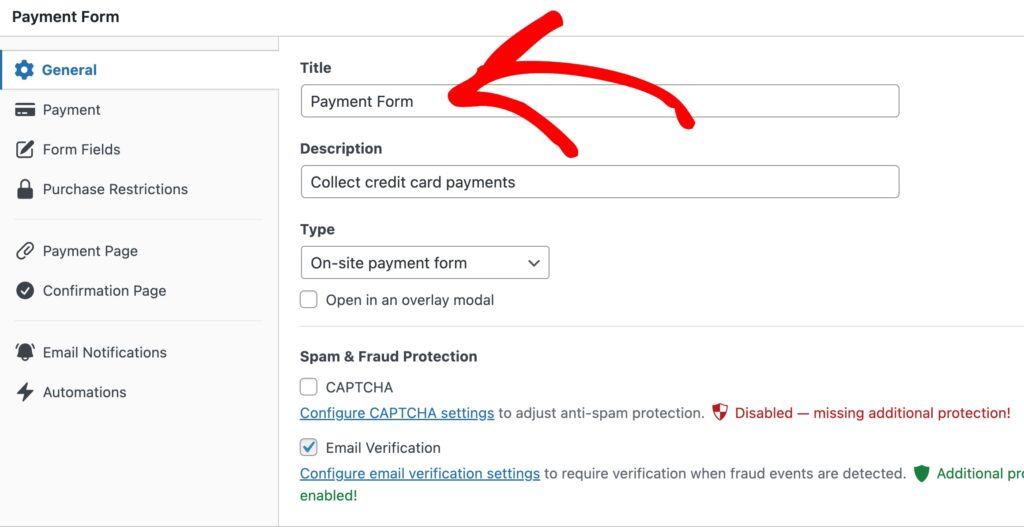Follow Configure email verification settings link

pyautogui.click(x=420, y=473)
